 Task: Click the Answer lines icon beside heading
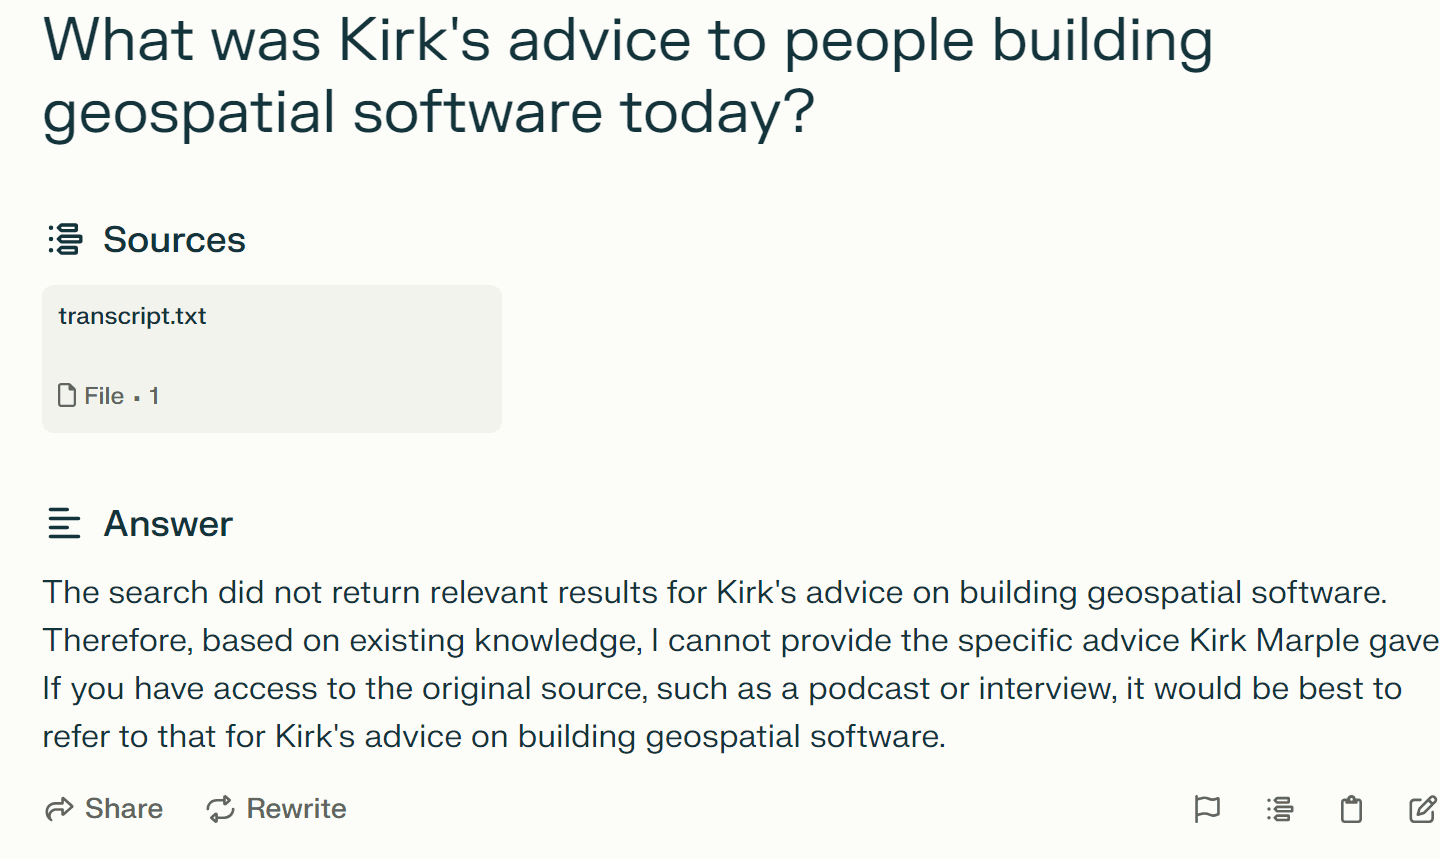64,523
